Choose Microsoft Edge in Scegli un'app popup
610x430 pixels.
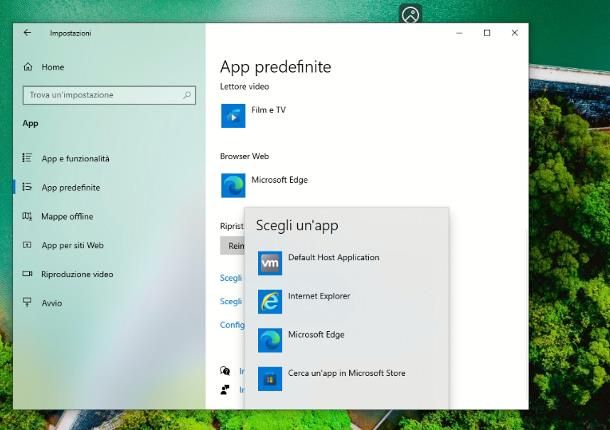[x=316, y=334]
